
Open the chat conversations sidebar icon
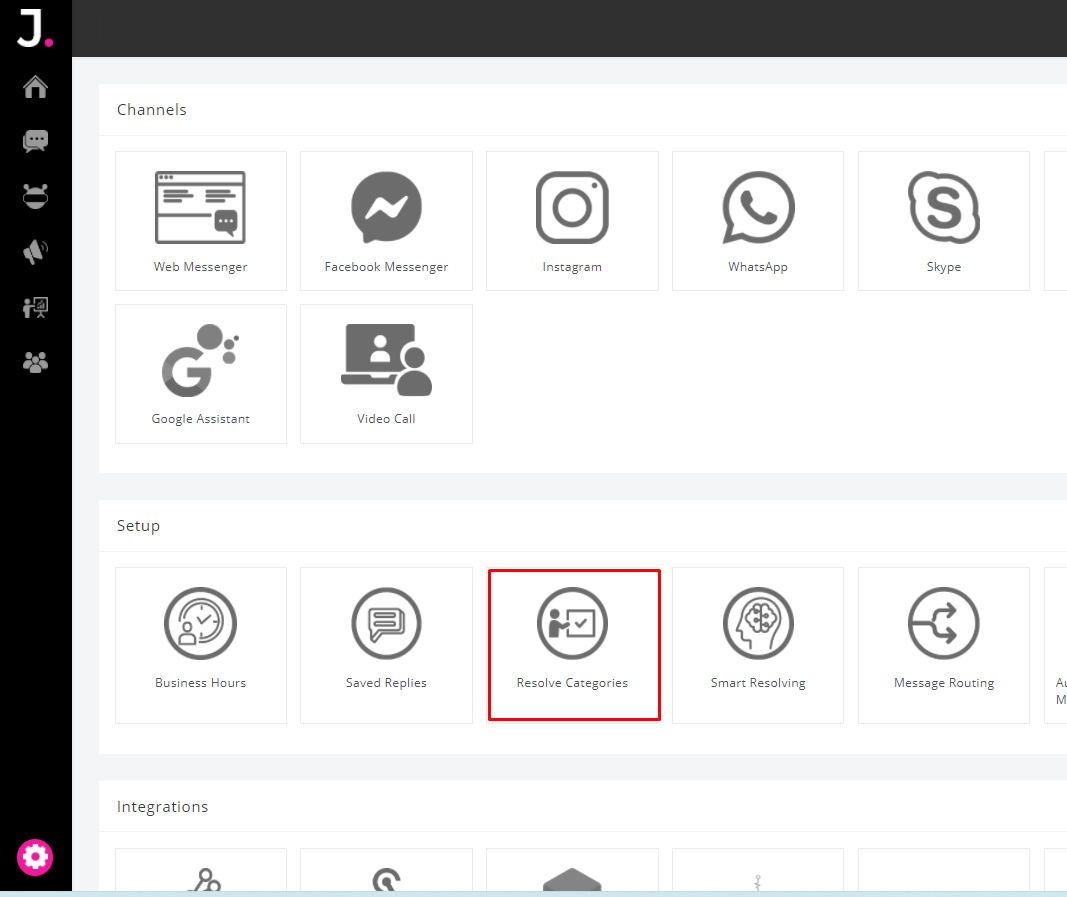pos(35,142)
